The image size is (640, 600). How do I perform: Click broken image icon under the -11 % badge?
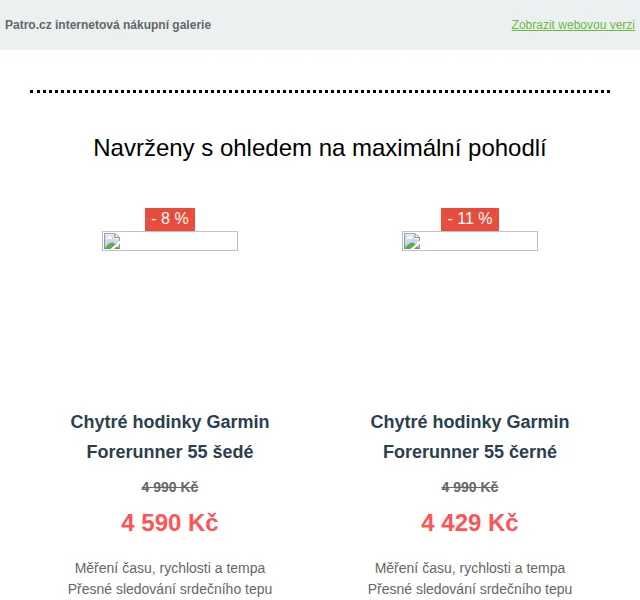pyautogui.click(x=412, y=241)
